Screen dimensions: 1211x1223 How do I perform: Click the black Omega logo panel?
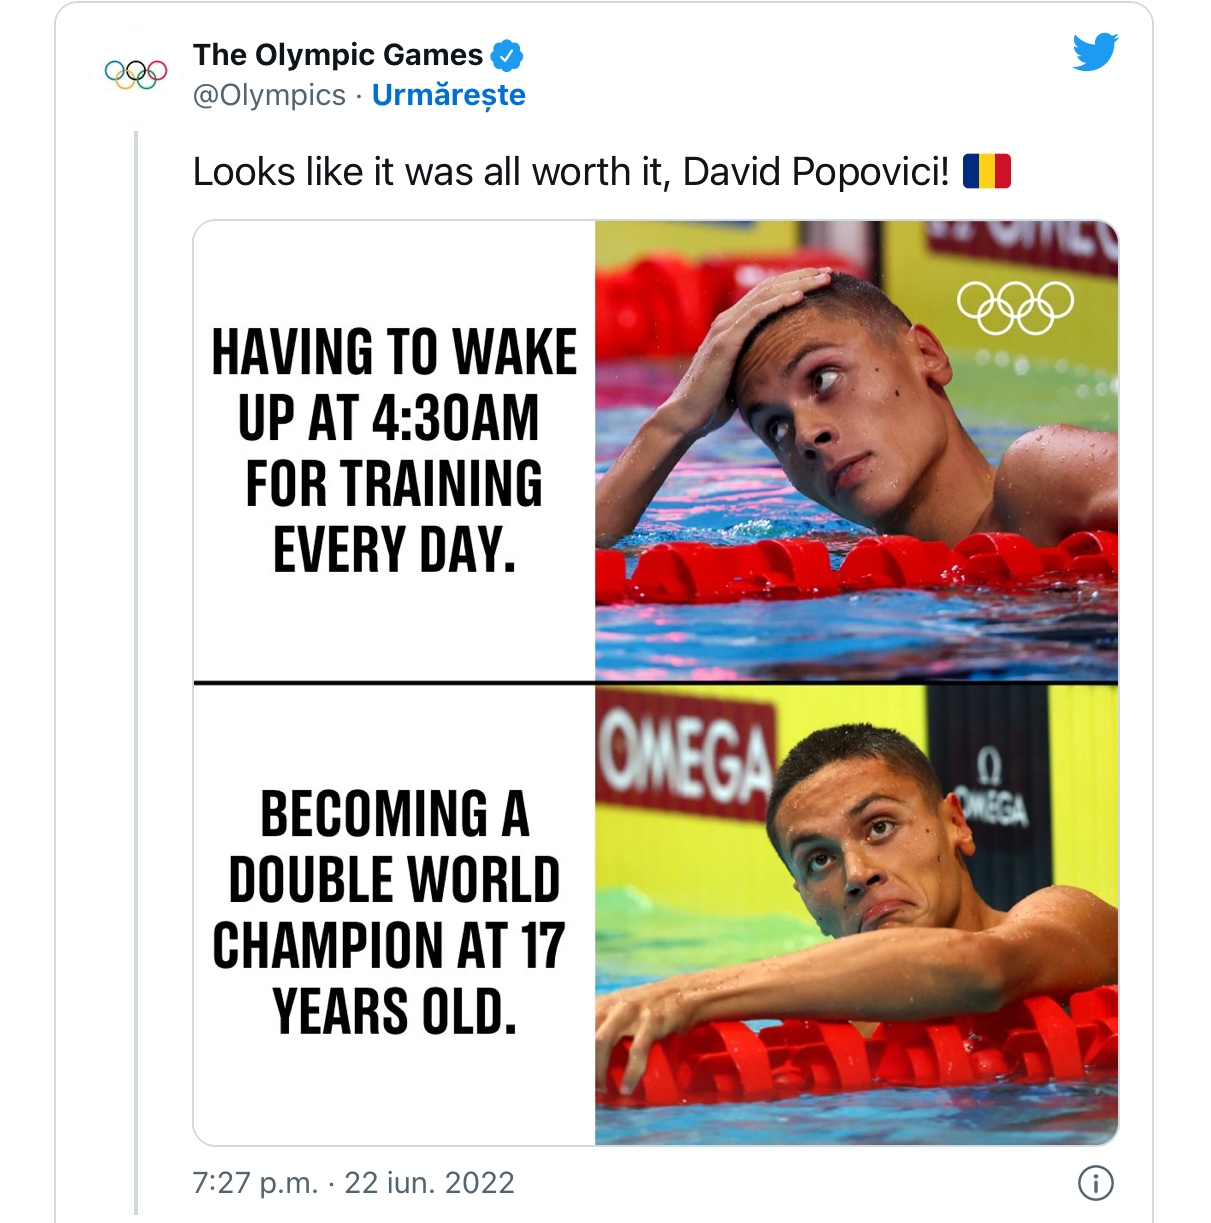tap(988, 790)
